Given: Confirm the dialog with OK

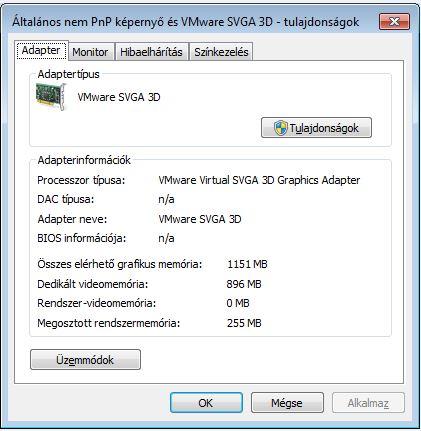Looking at the screenshot, I should pos(206,403).
